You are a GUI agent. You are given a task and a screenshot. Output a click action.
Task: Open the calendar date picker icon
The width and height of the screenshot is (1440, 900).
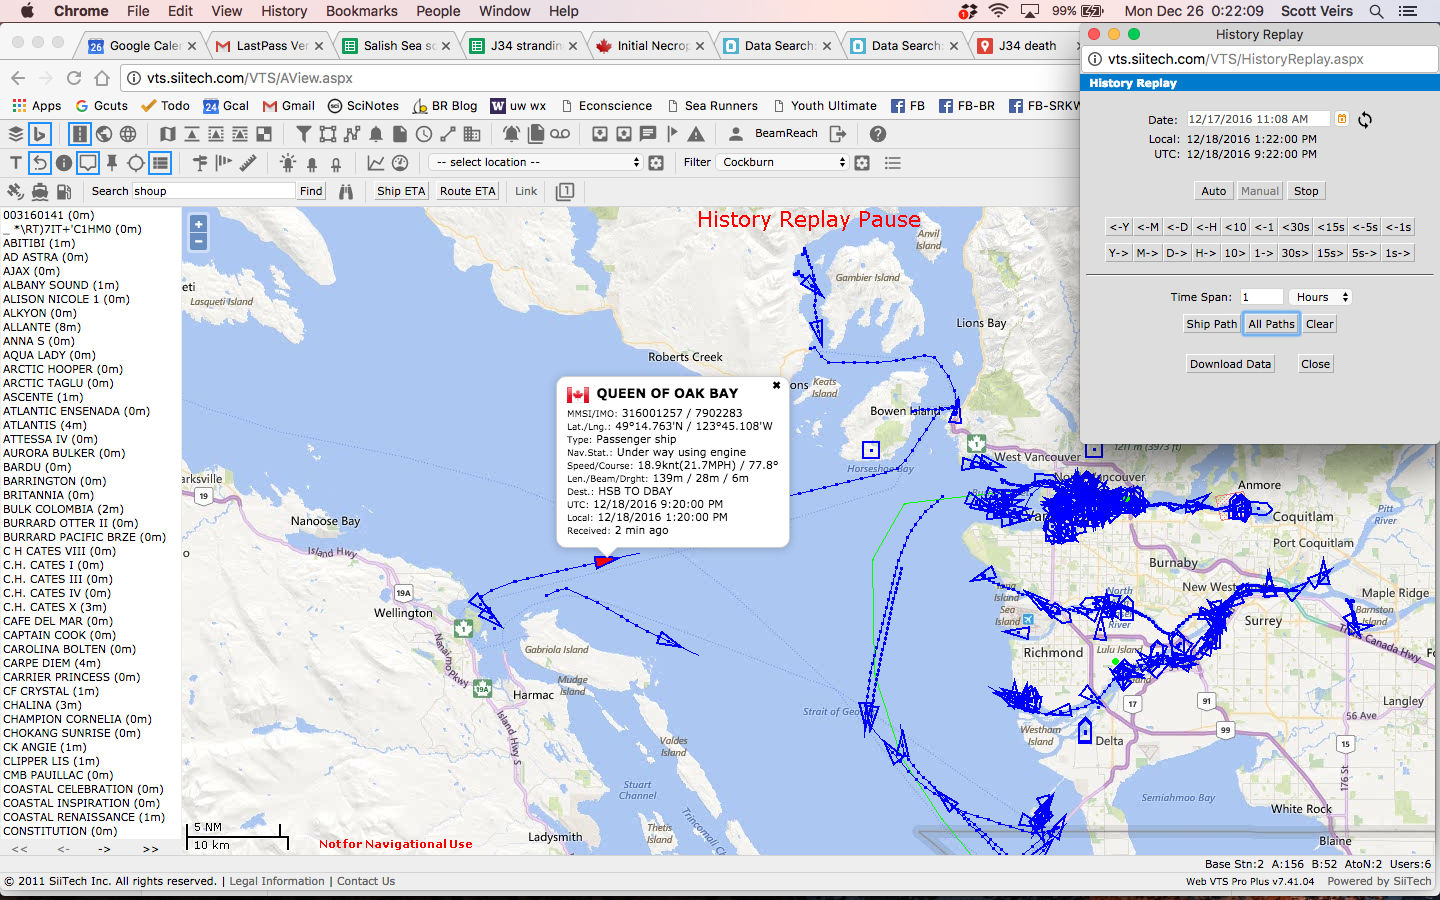(1342, 119)
